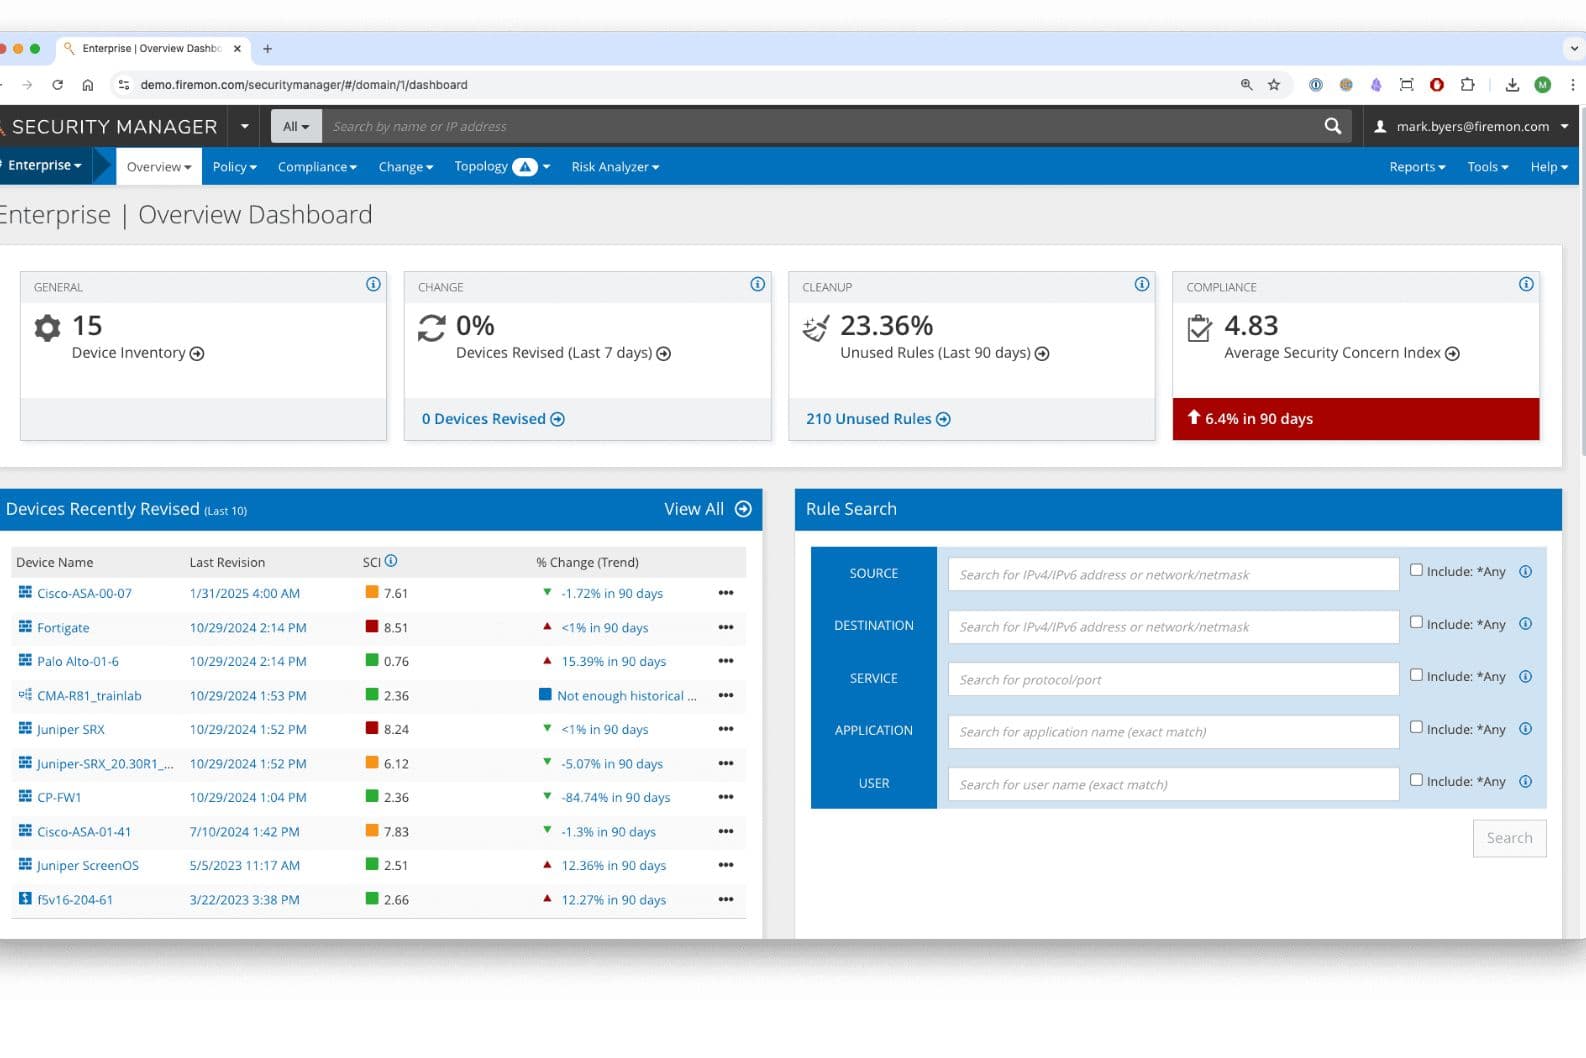Open the Cisco-ASA-00-07 device link

(84, 593)
